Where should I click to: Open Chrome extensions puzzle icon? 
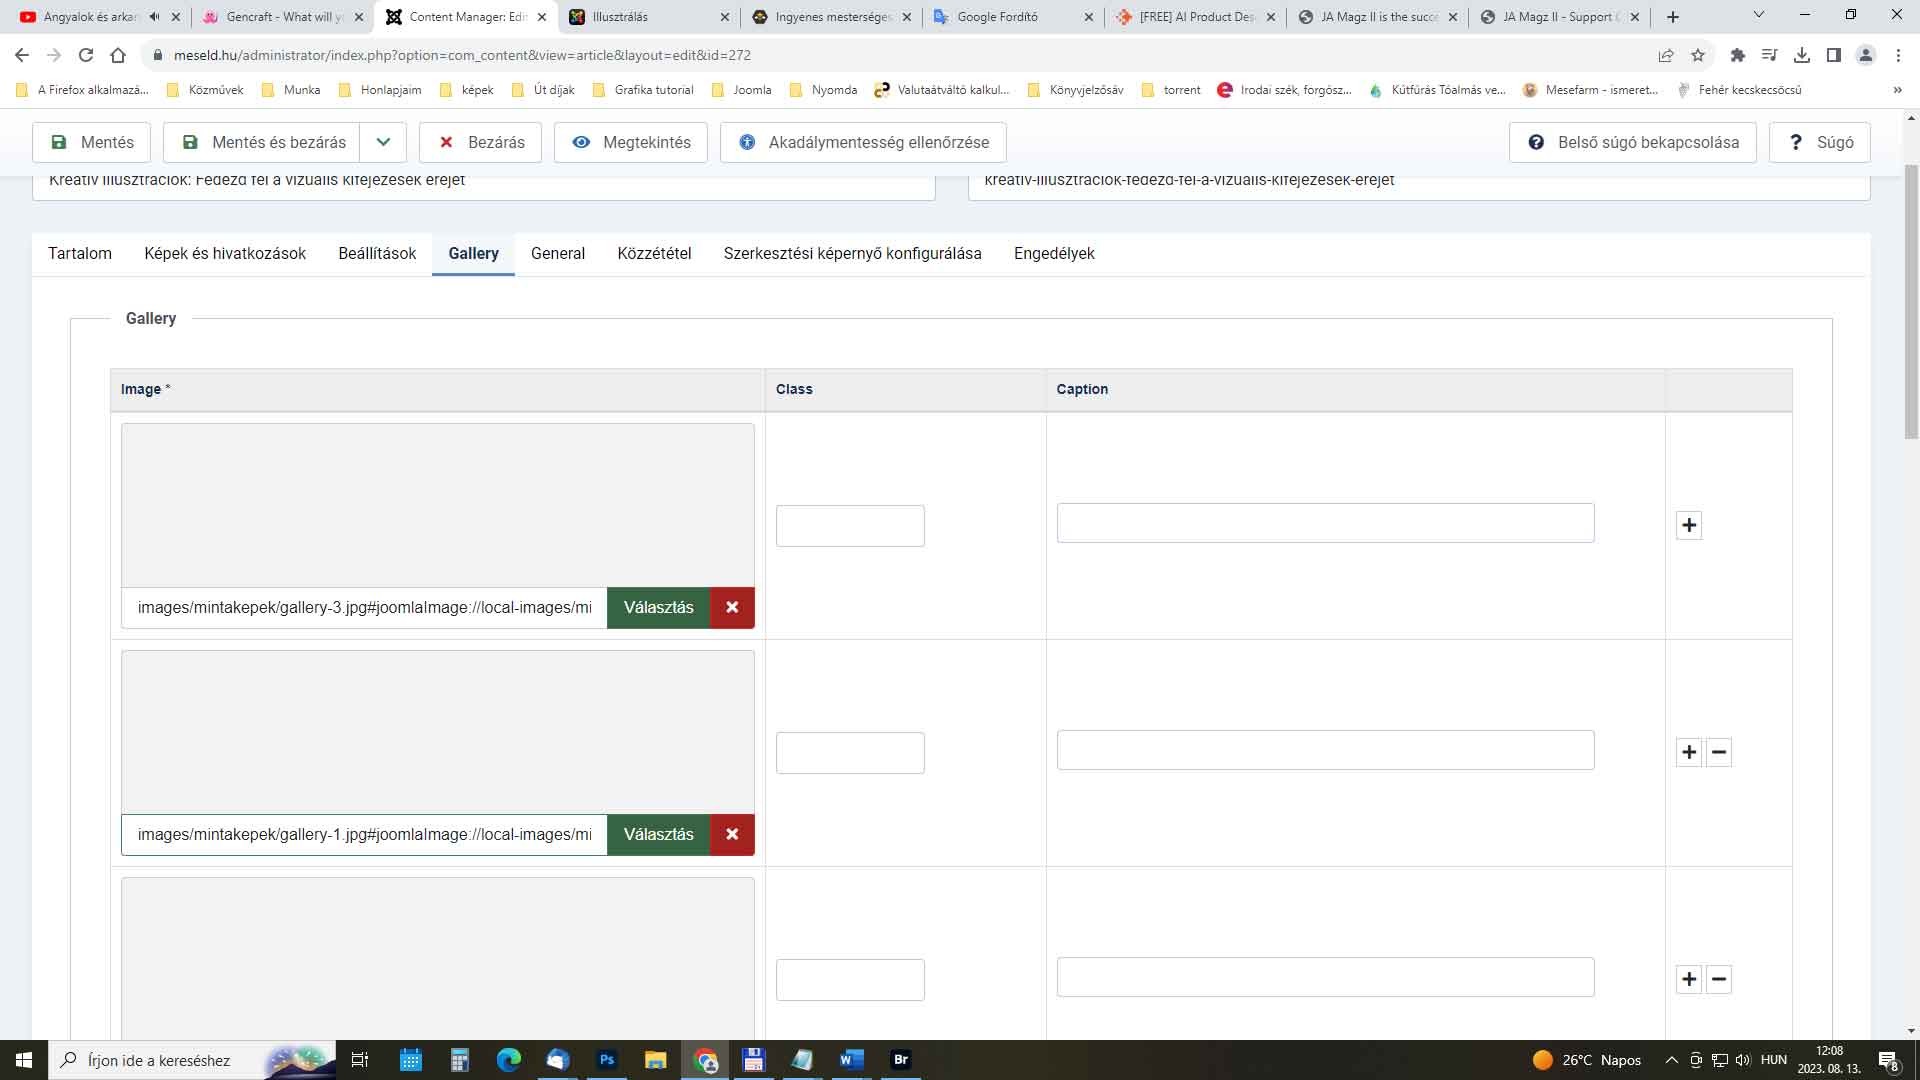point(1738,55)
